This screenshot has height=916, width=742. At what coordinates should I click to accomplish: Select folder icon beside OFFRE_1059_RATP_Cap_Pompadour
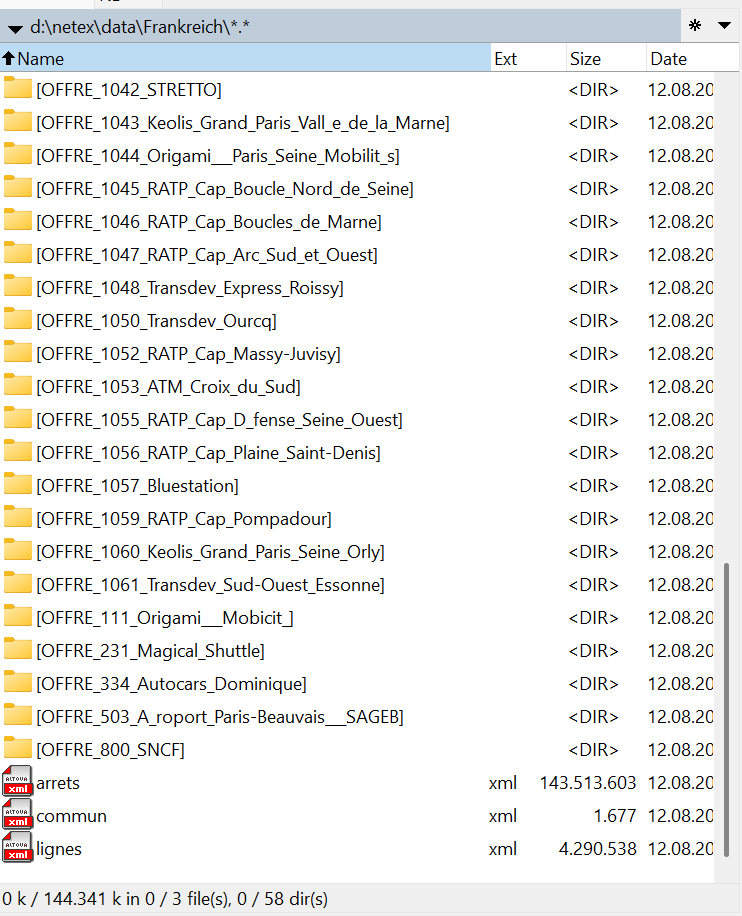tap(18, 517)
